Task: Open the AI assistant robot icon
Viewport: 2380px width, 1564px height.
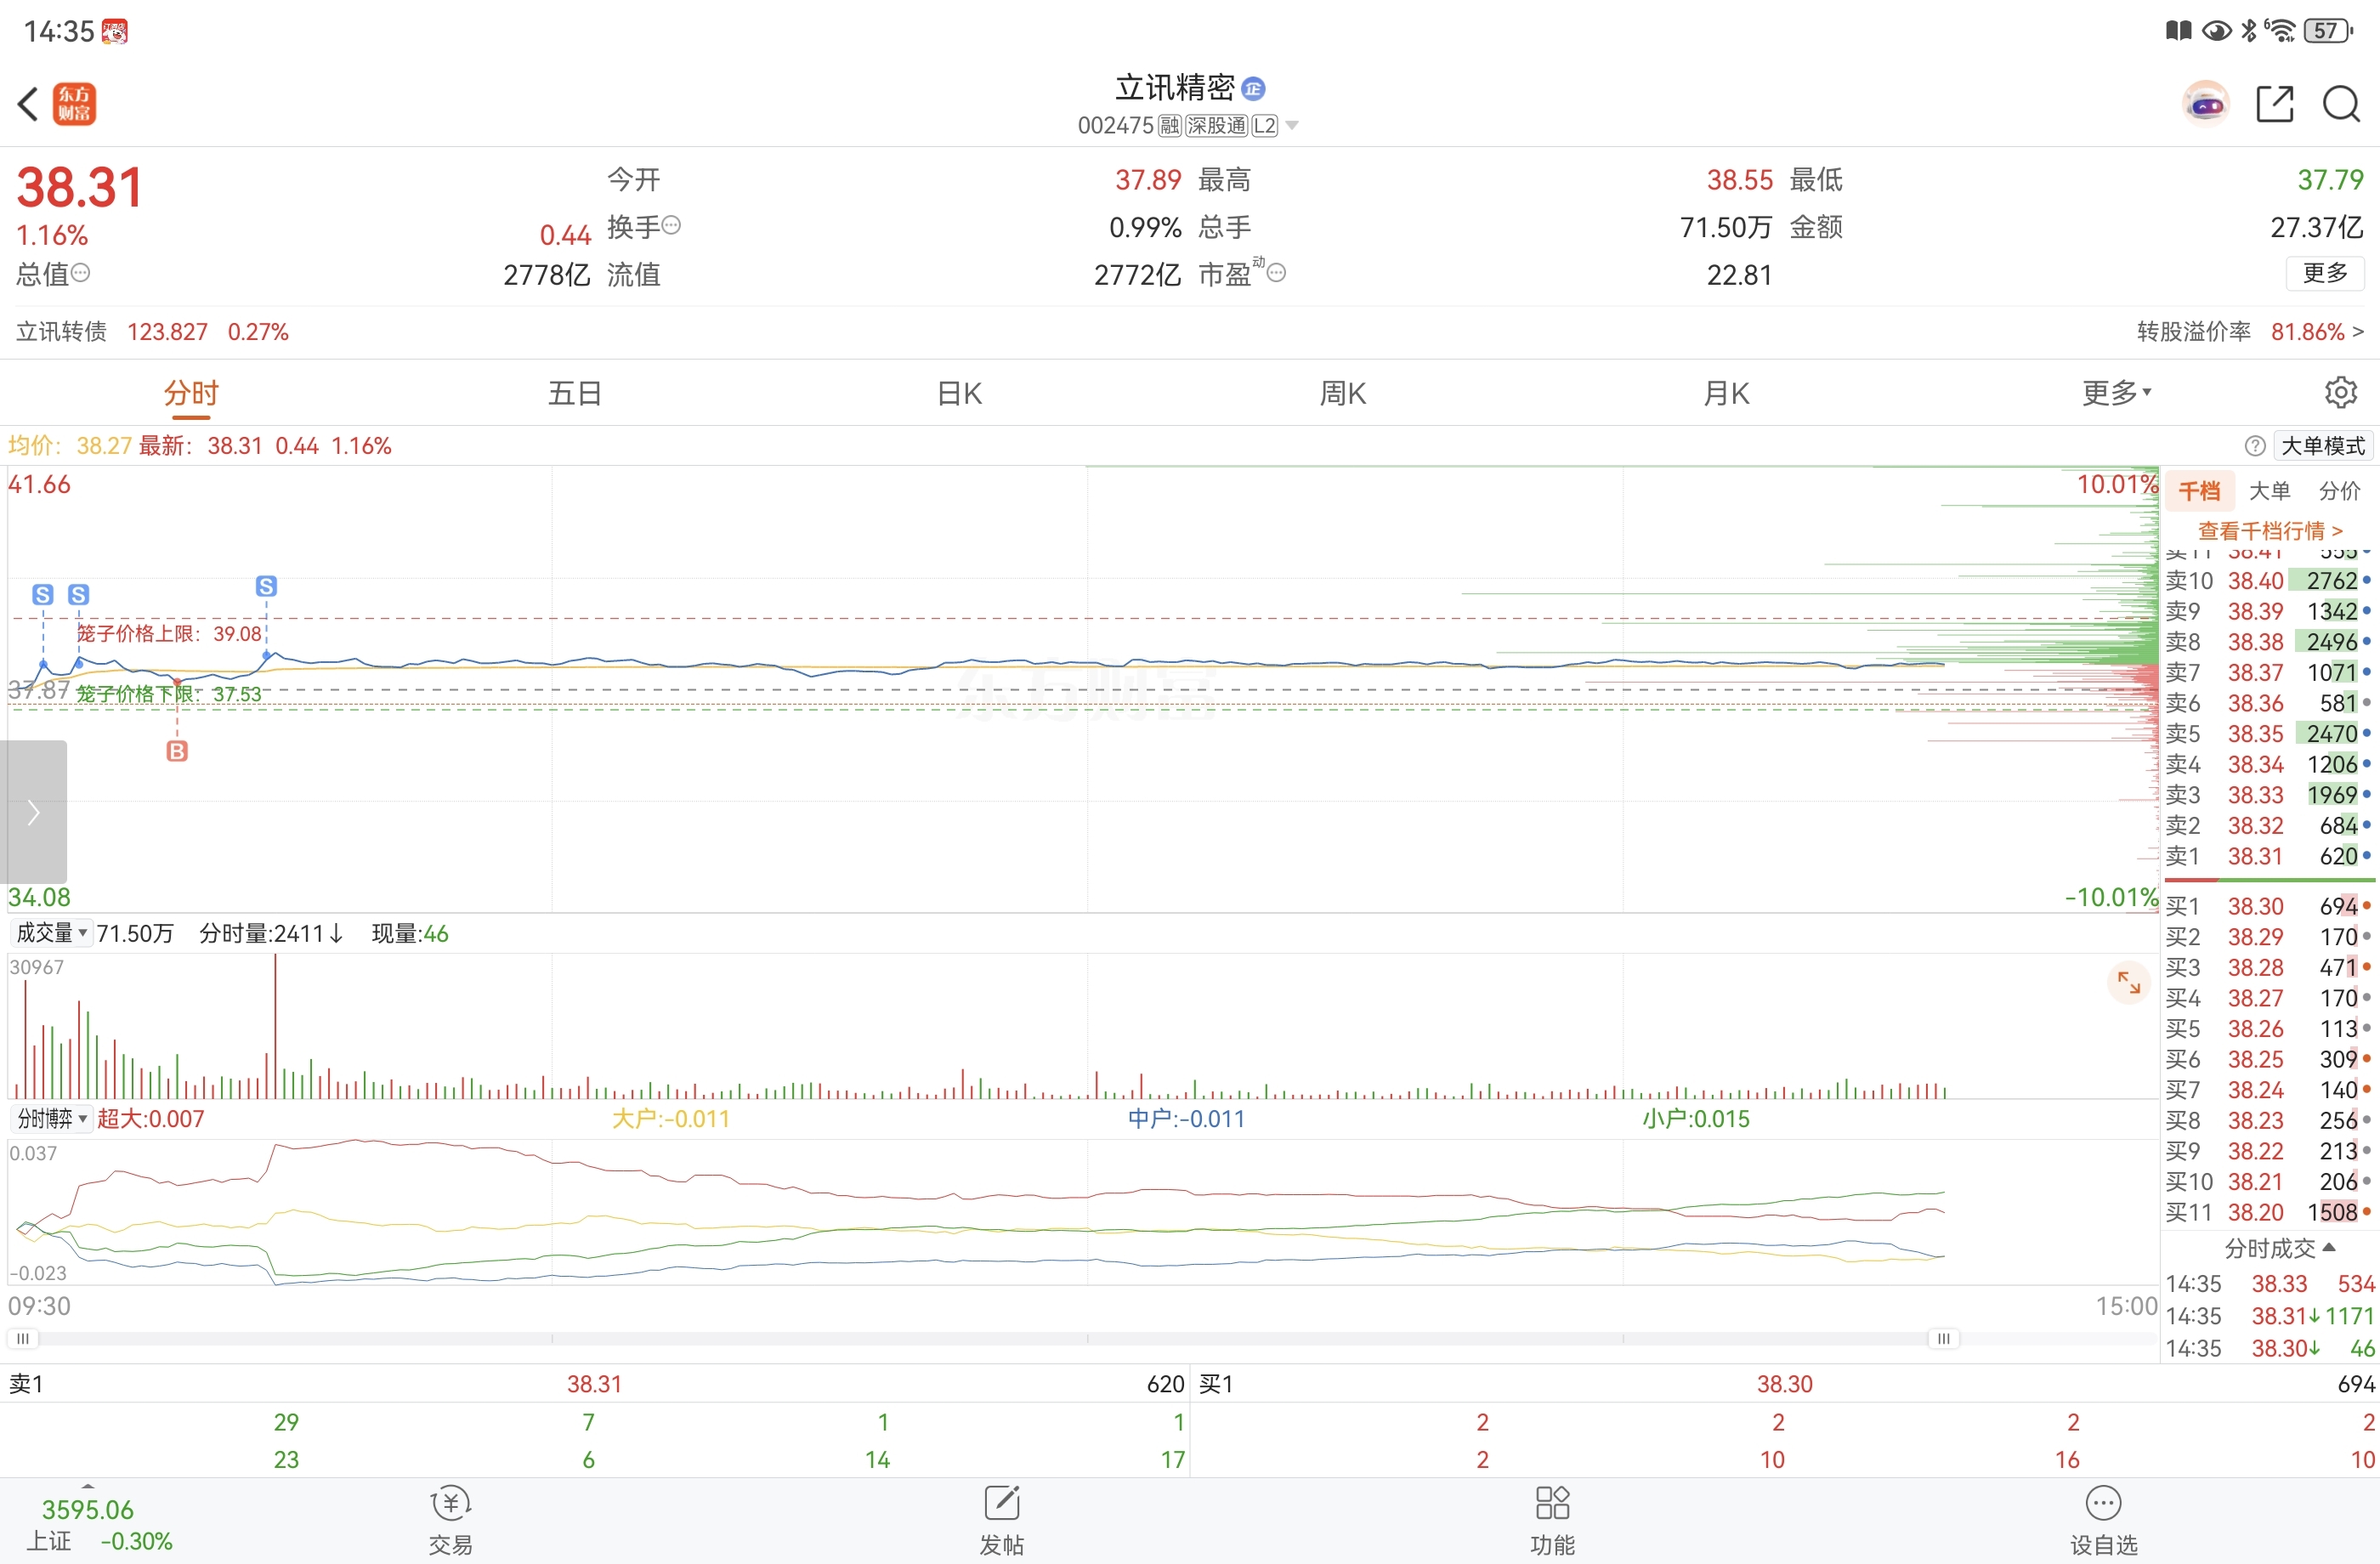Action: [2206, 104]
